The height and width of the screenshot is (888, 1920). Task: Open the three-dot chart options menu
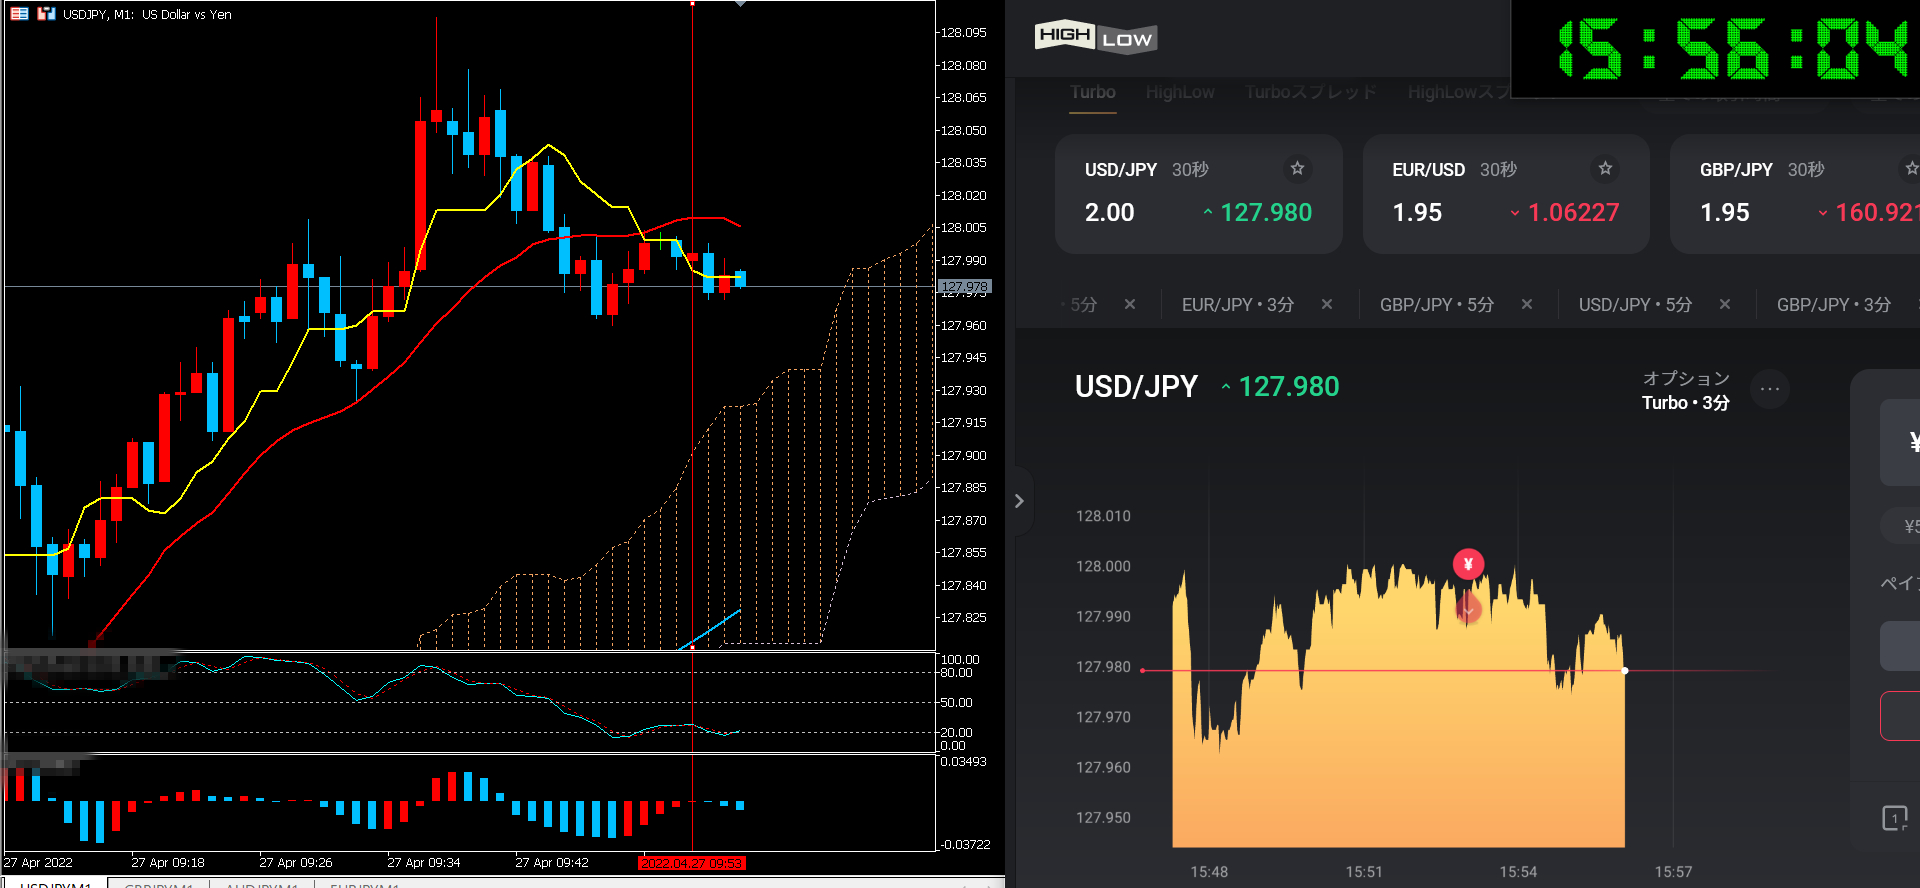1769,389
